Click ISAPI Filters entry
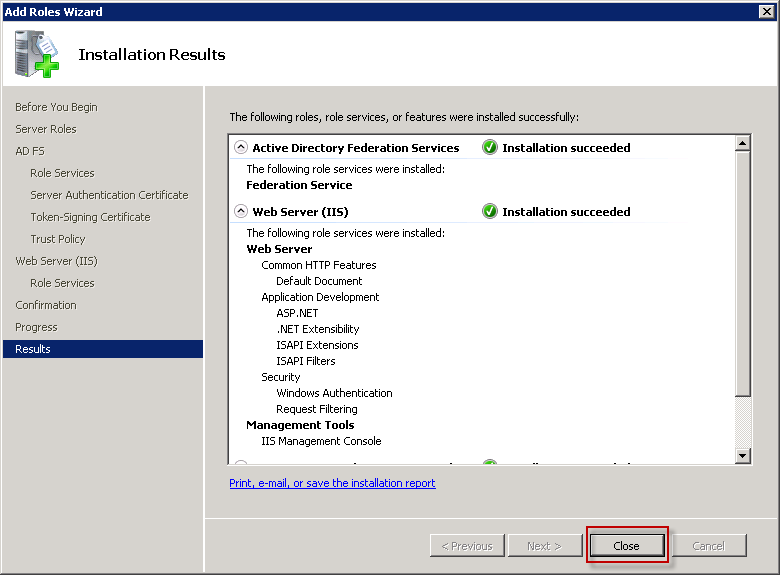Screen dimensions: 780x575 click(x=305, y=361)
